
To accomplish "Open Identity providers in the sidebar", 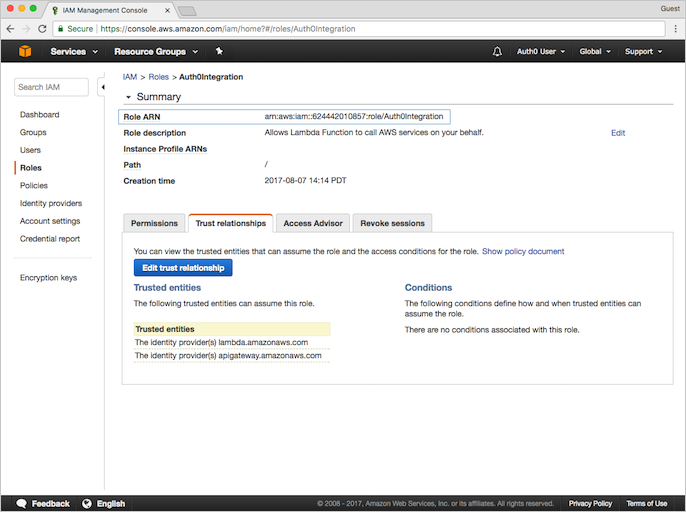I will (x=51, y=203).
